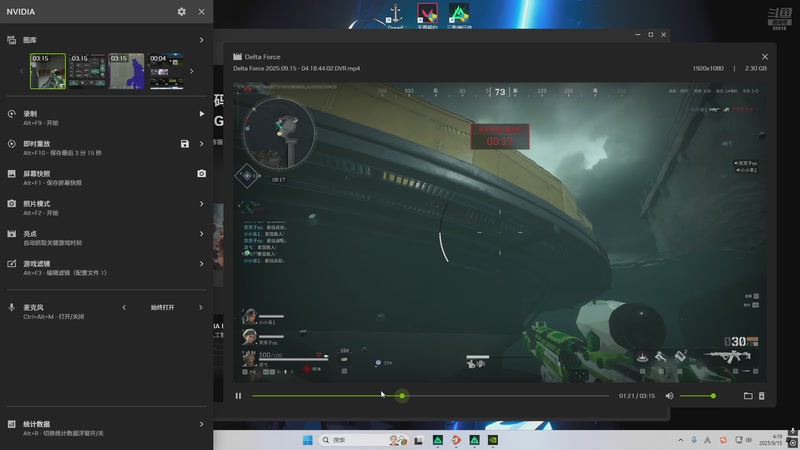The height and width of the screenshot is (450, 800).
Task: Expand 照片模式 photo mode chevron
Action: (202, 204)
